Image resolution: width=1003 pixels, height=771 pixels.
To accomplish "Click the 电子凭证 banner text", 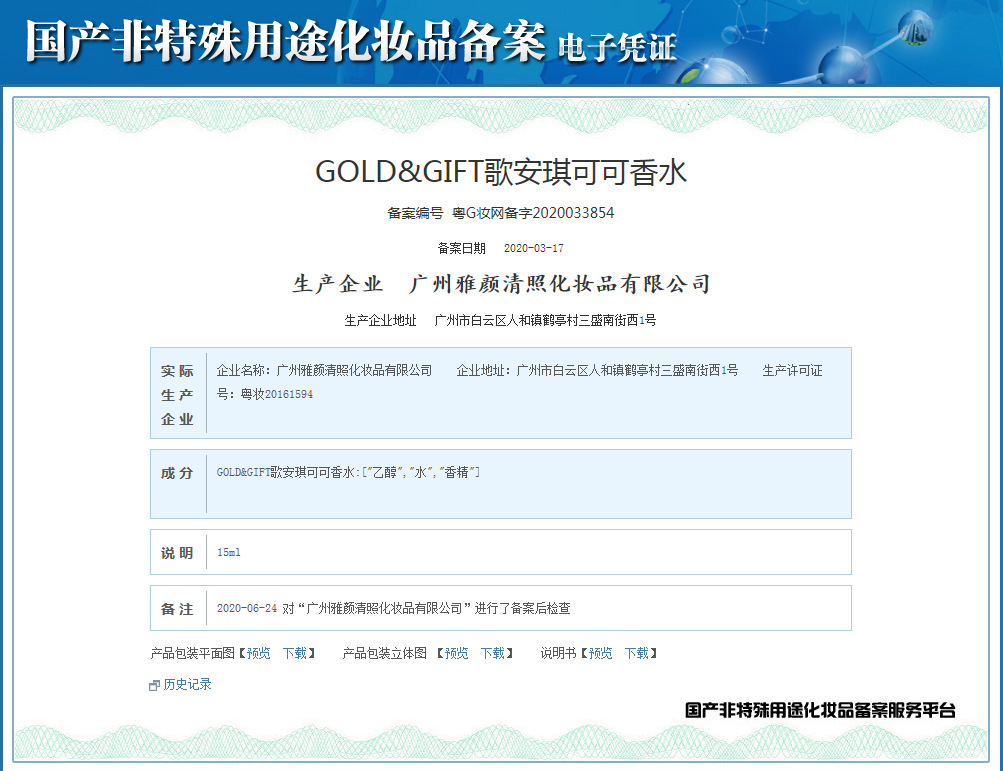I will click(x=617, y=47).
